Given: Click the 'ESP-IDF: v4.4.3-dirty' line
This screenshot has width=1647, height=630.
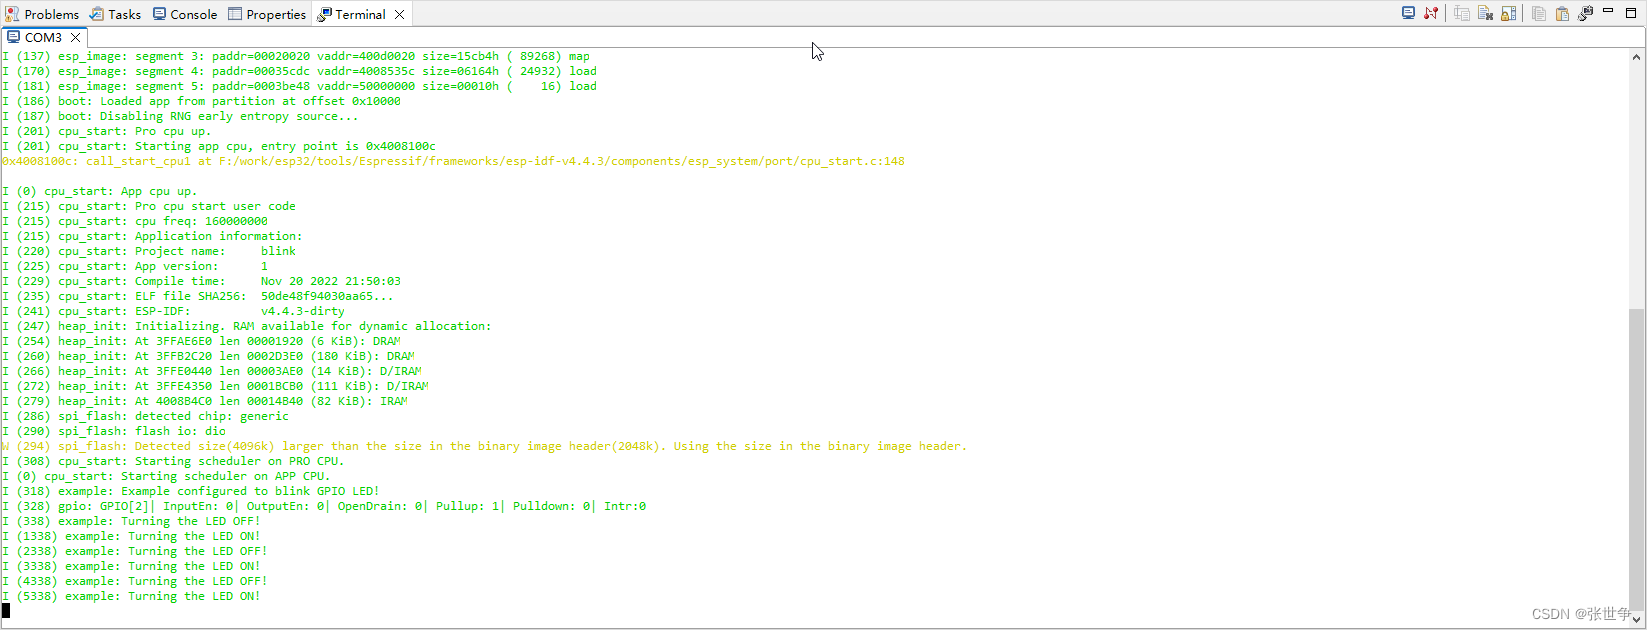Looking at the screenshot, I should [x=173, y=311].
